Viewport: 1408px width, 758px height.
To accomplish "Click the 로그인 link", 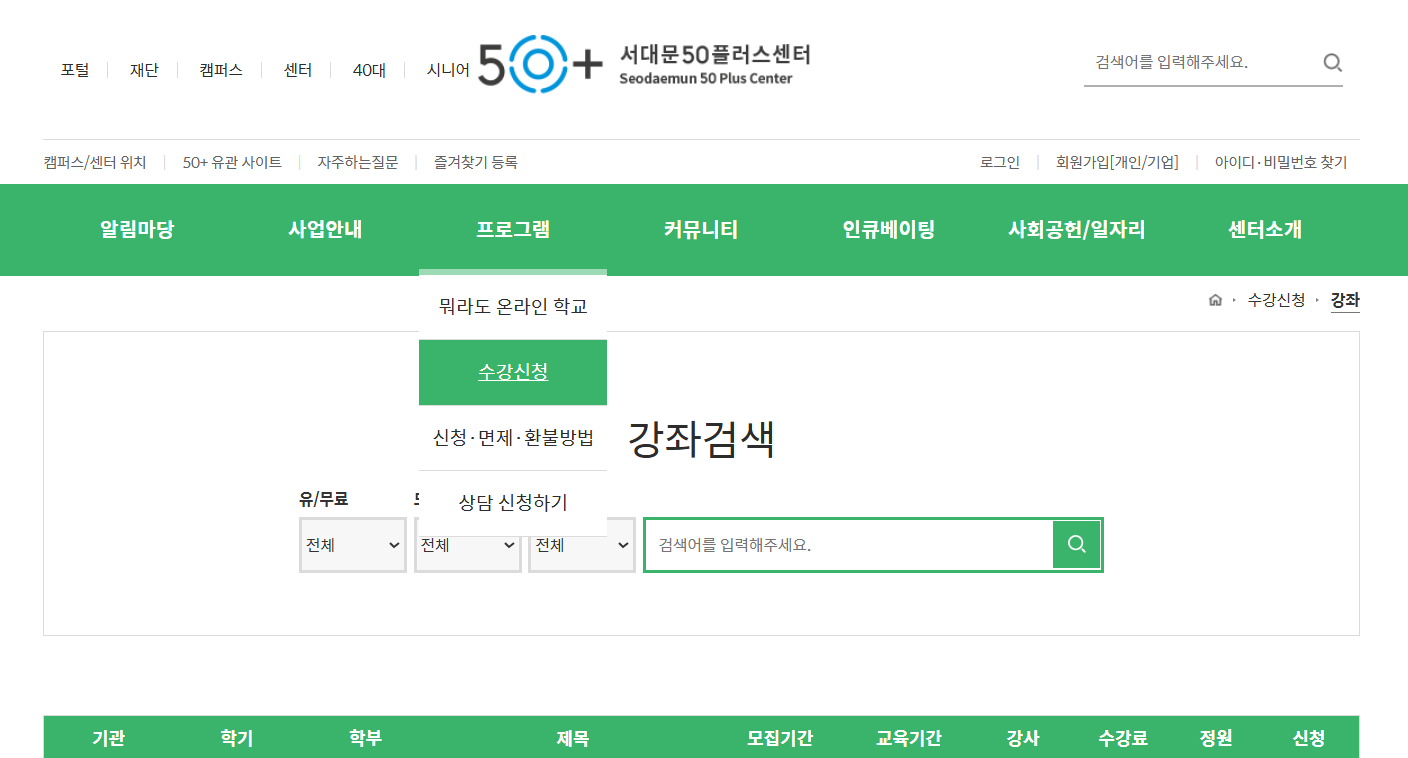I will [999, 162].
